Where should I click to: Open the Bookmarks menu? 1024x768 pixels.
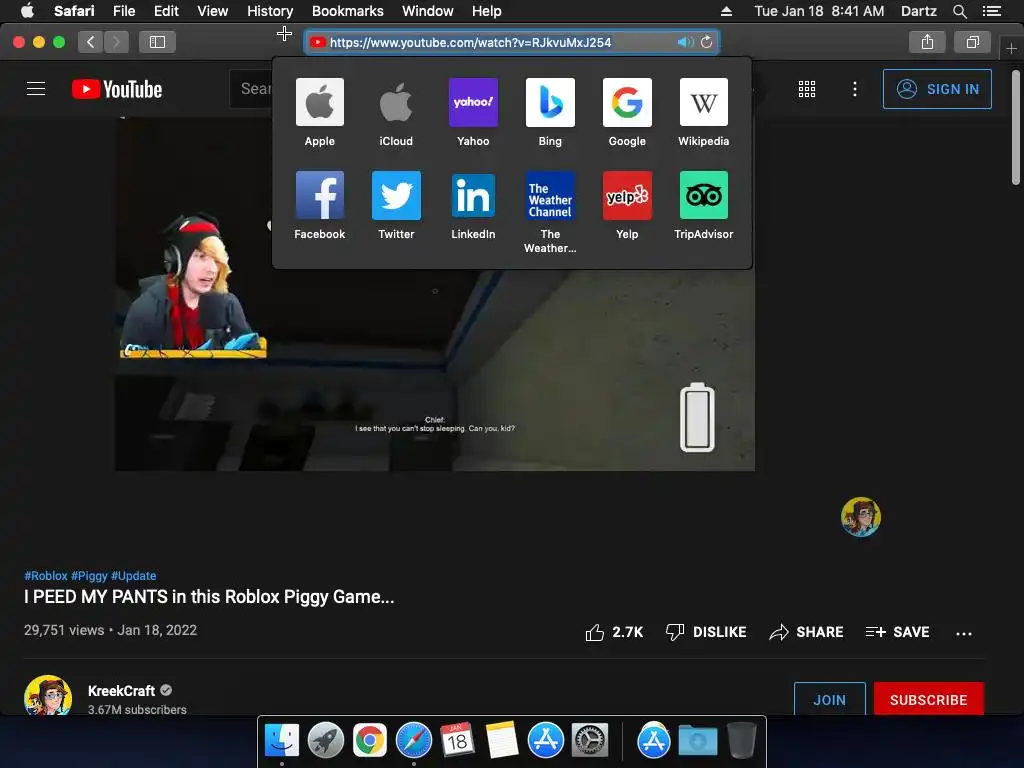point(347,11)
